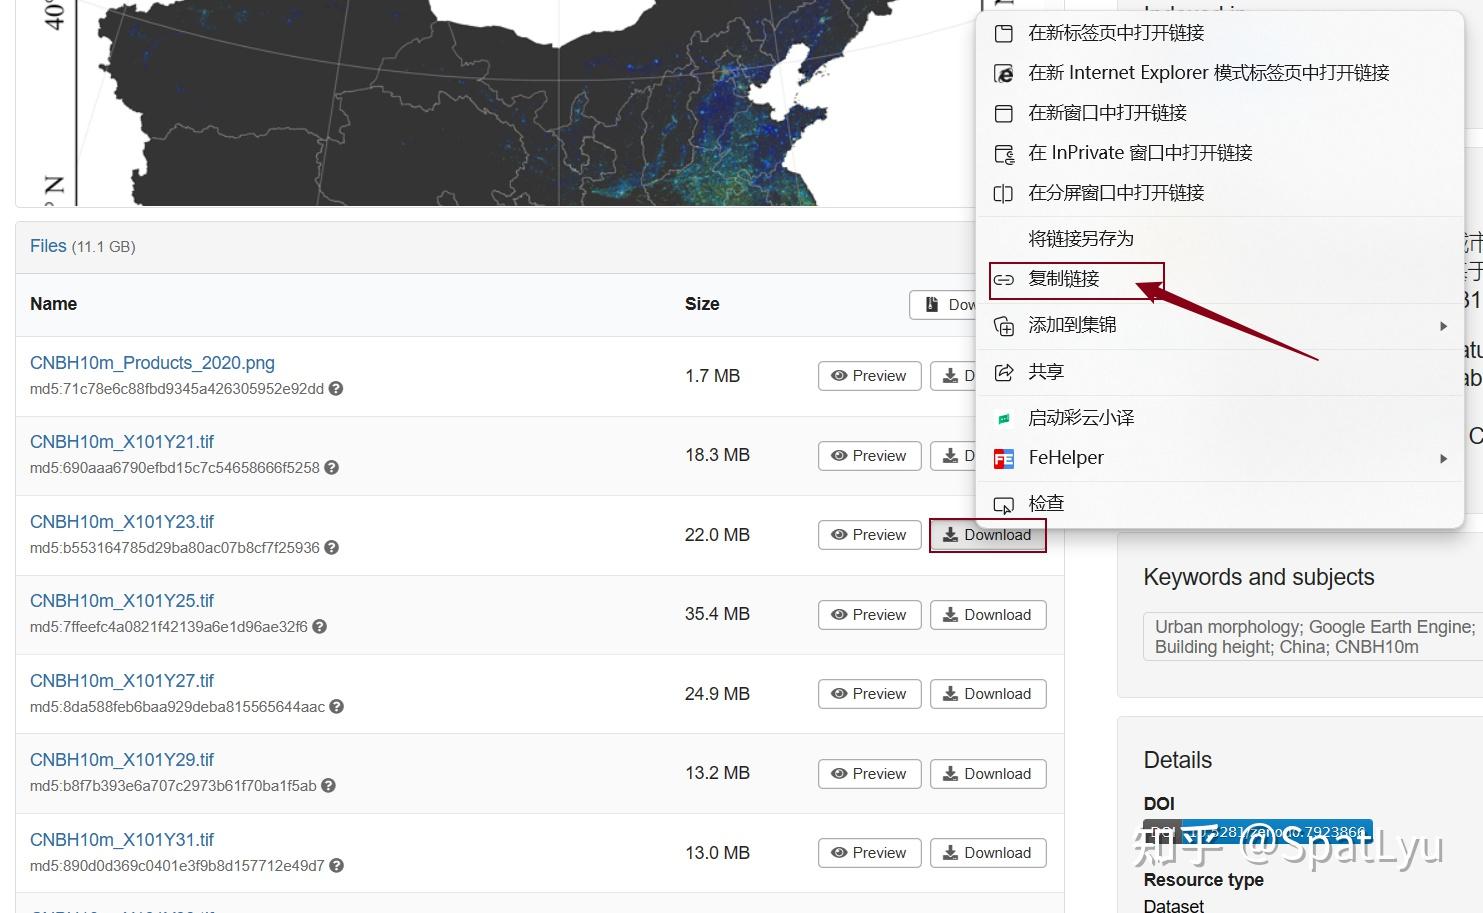Click the building height map thumbnail
Screen dimensions: 1483x913
click(x=495, y=102)
